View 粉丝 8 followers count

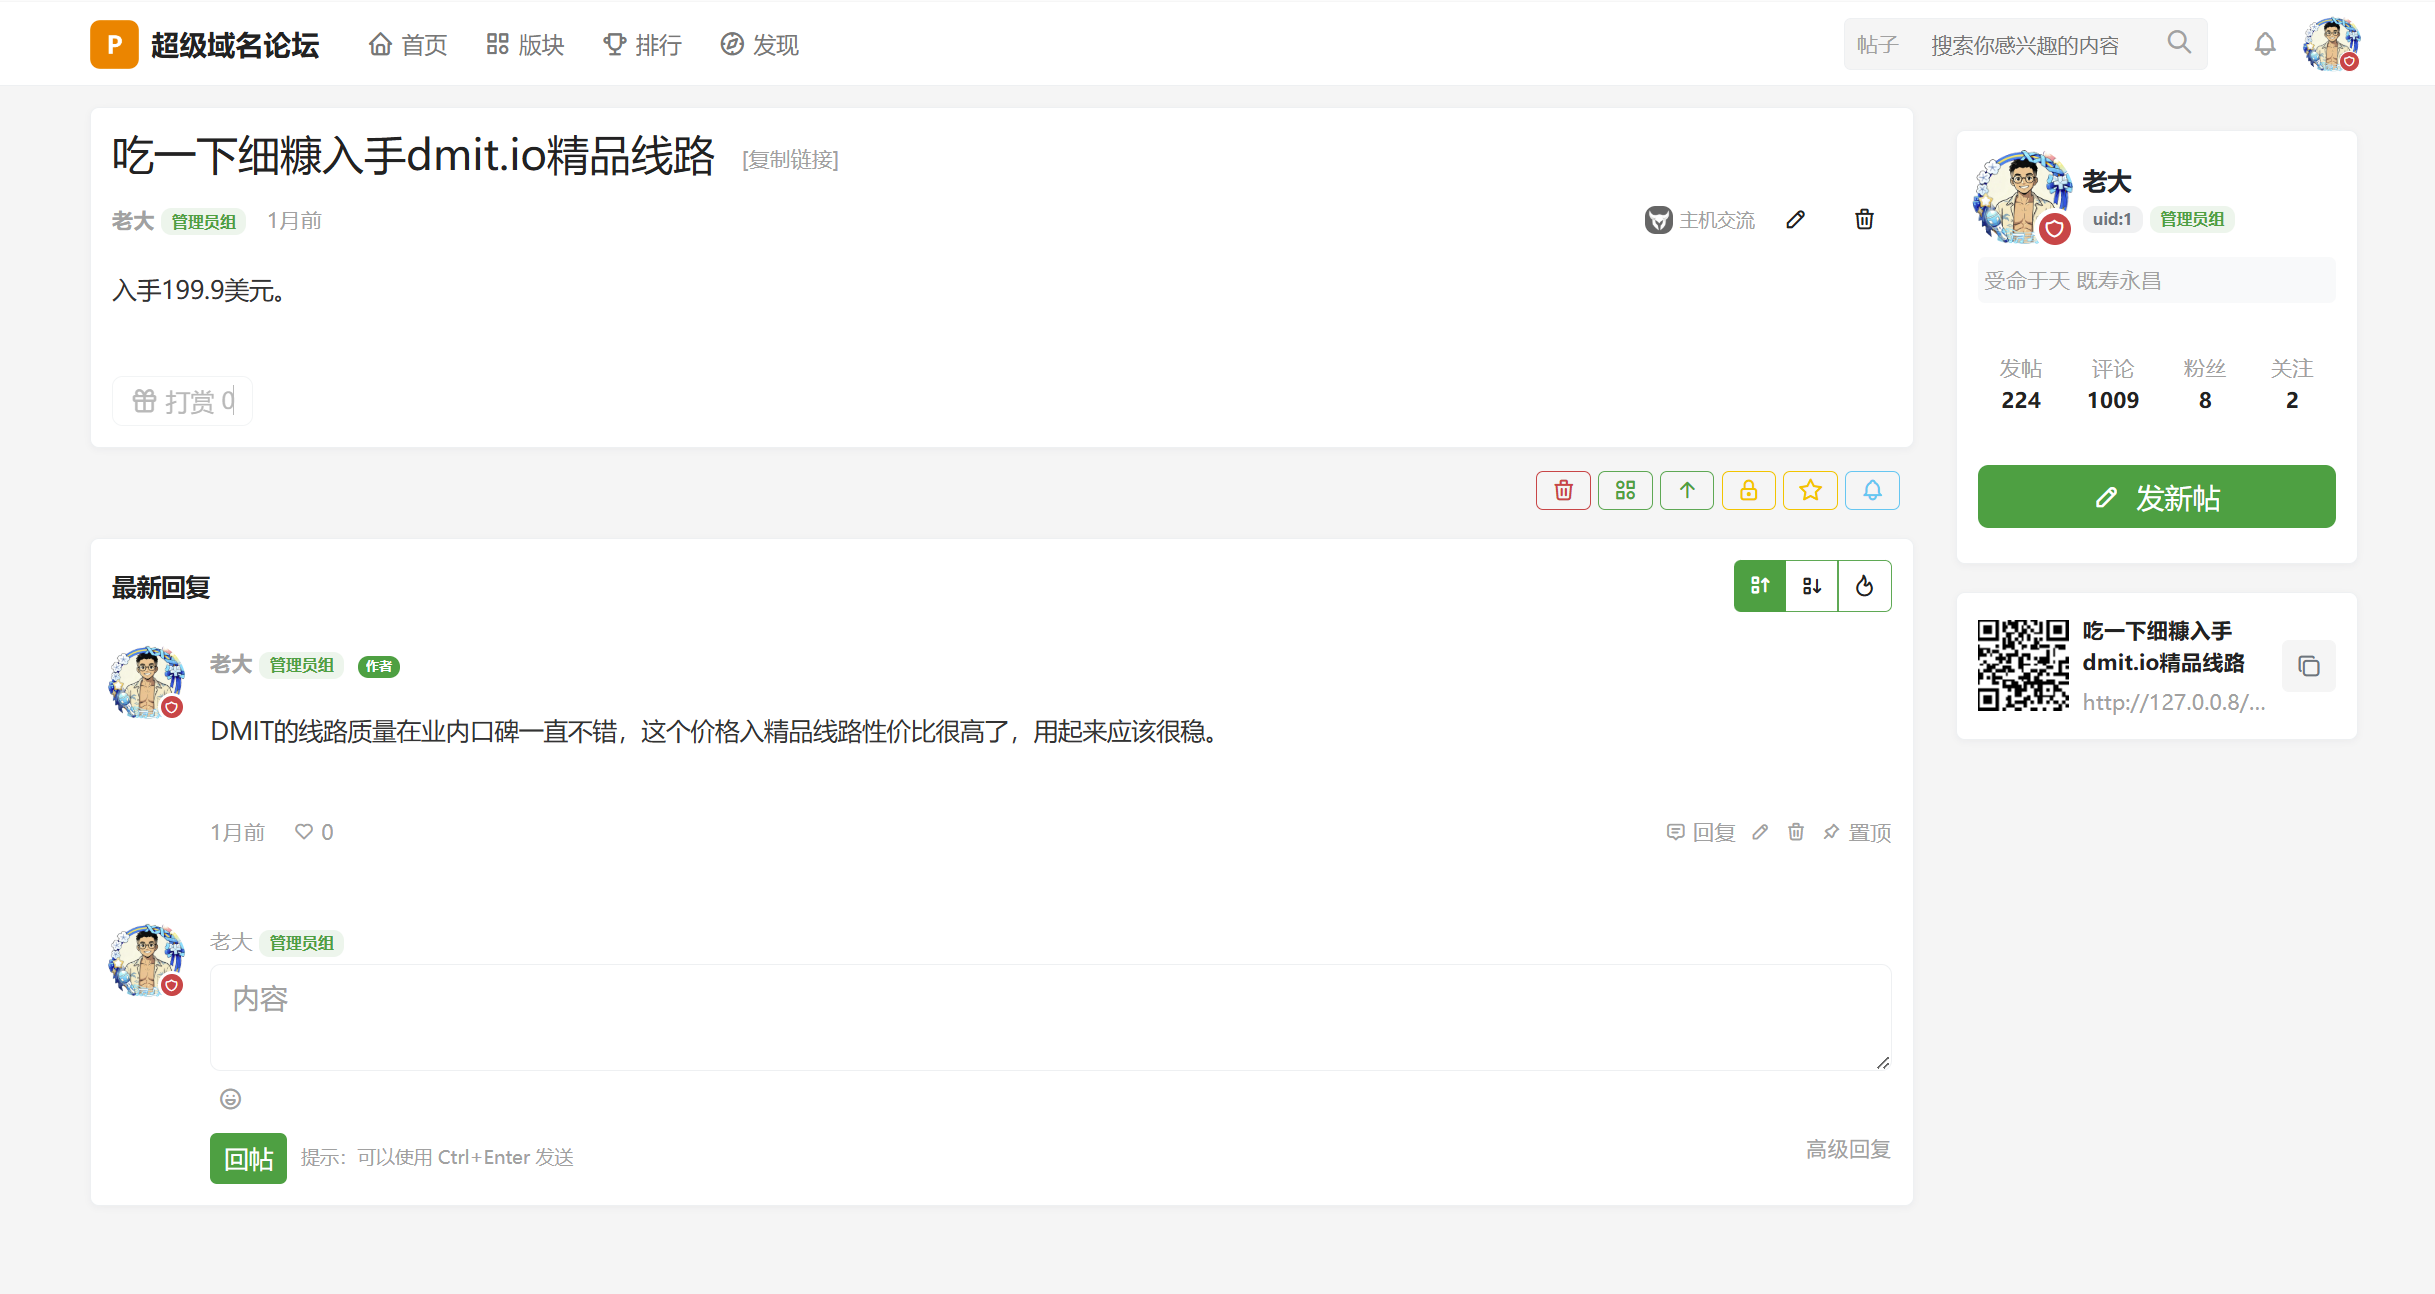pyautogui.click(x=2205, y=385)
